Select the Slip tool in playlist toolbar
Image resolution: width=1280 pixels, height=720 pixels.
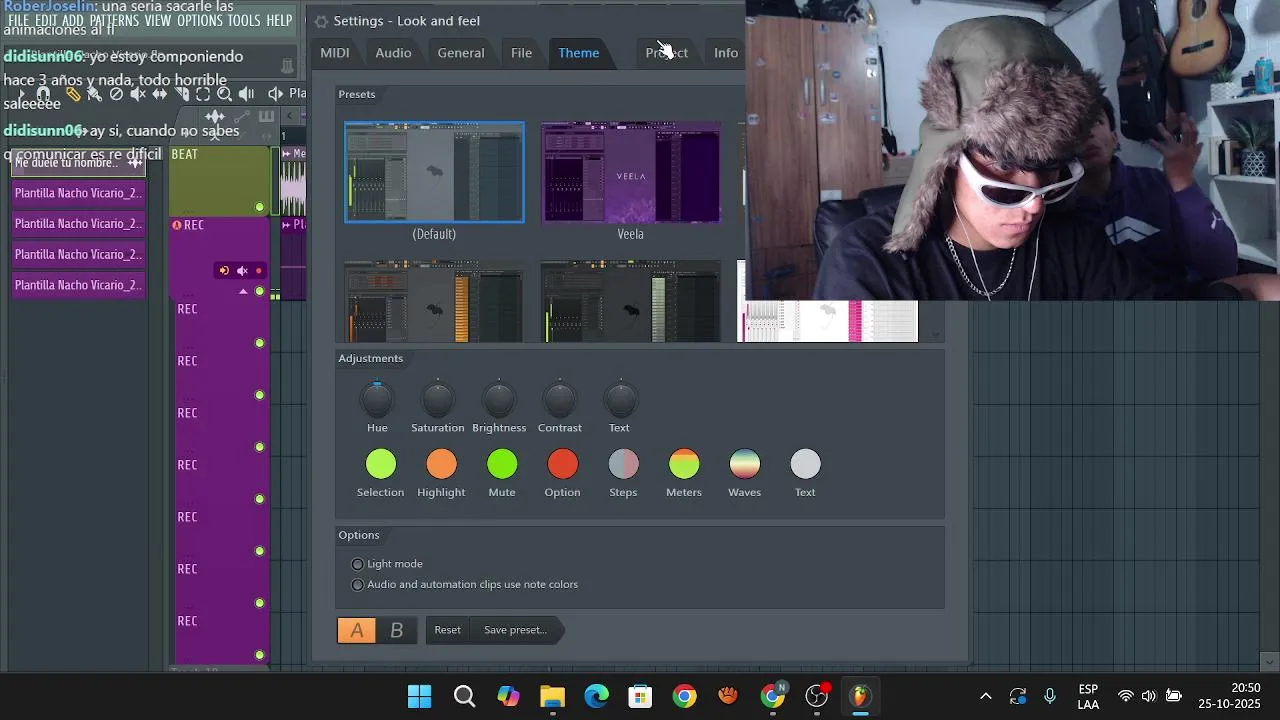point(159,94)
